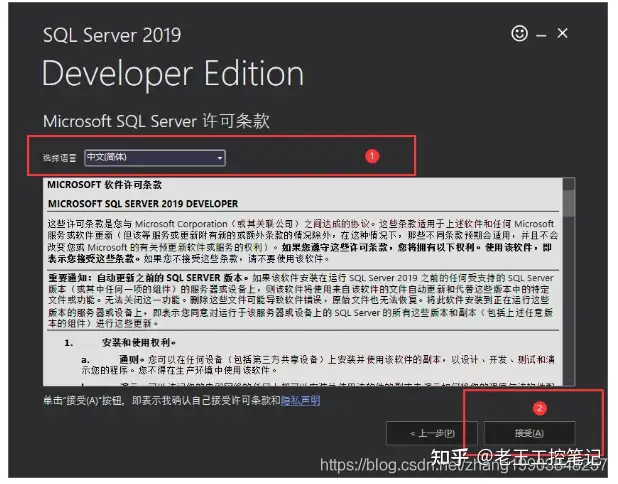Viewport: 618px width, 484px height.
Task: Click the bold text 重要通知
Action: coord(68,277)
